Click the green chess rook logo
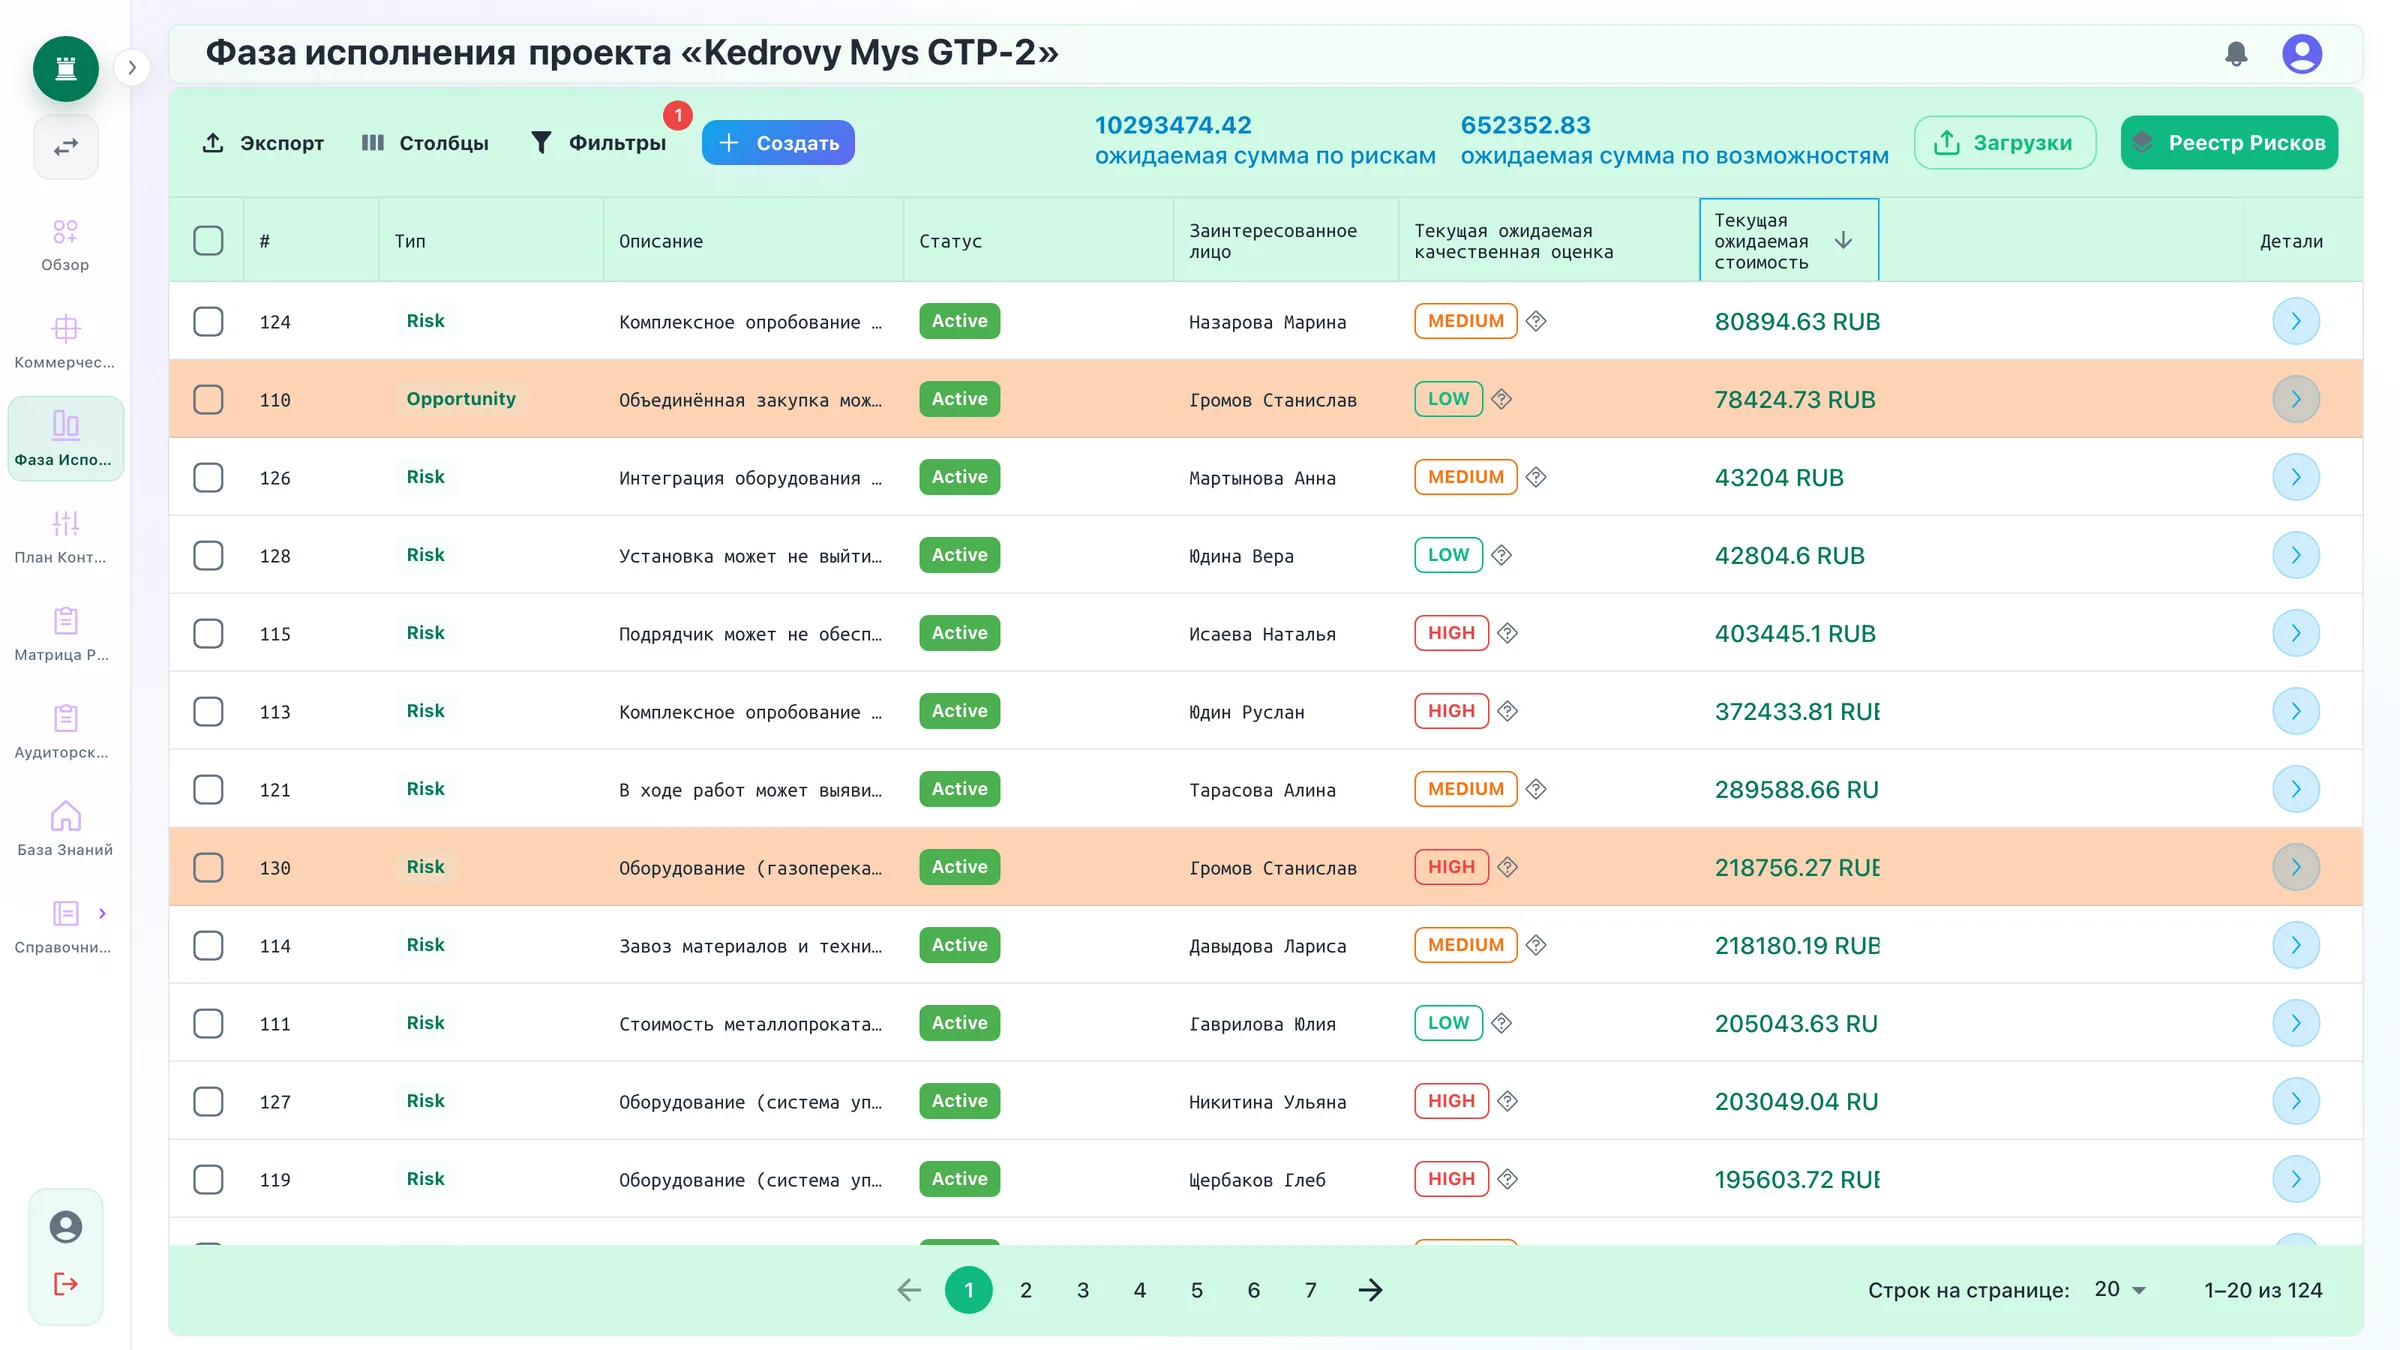This screenshot has width=2400, height=1350. coord(66,69)
